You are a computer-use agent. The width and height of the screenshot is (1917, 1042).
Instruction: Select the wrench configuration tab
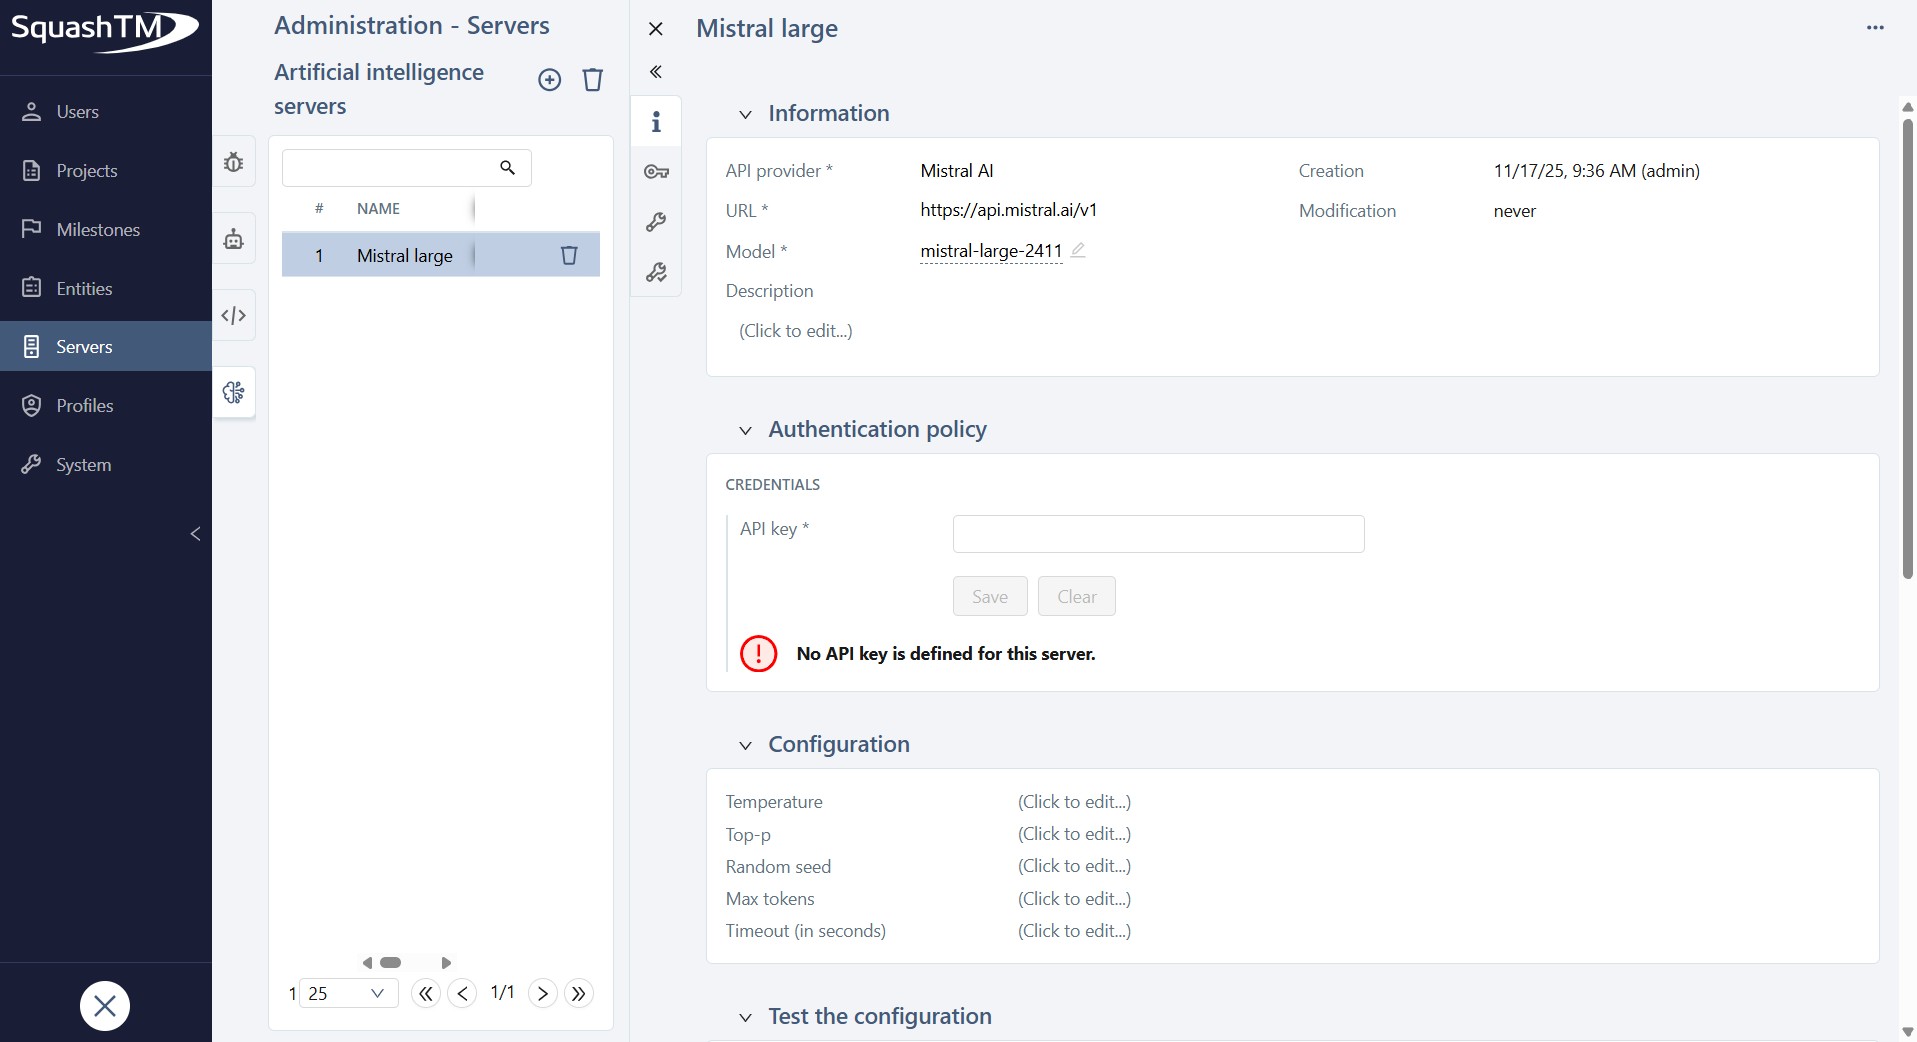(656, 222)
